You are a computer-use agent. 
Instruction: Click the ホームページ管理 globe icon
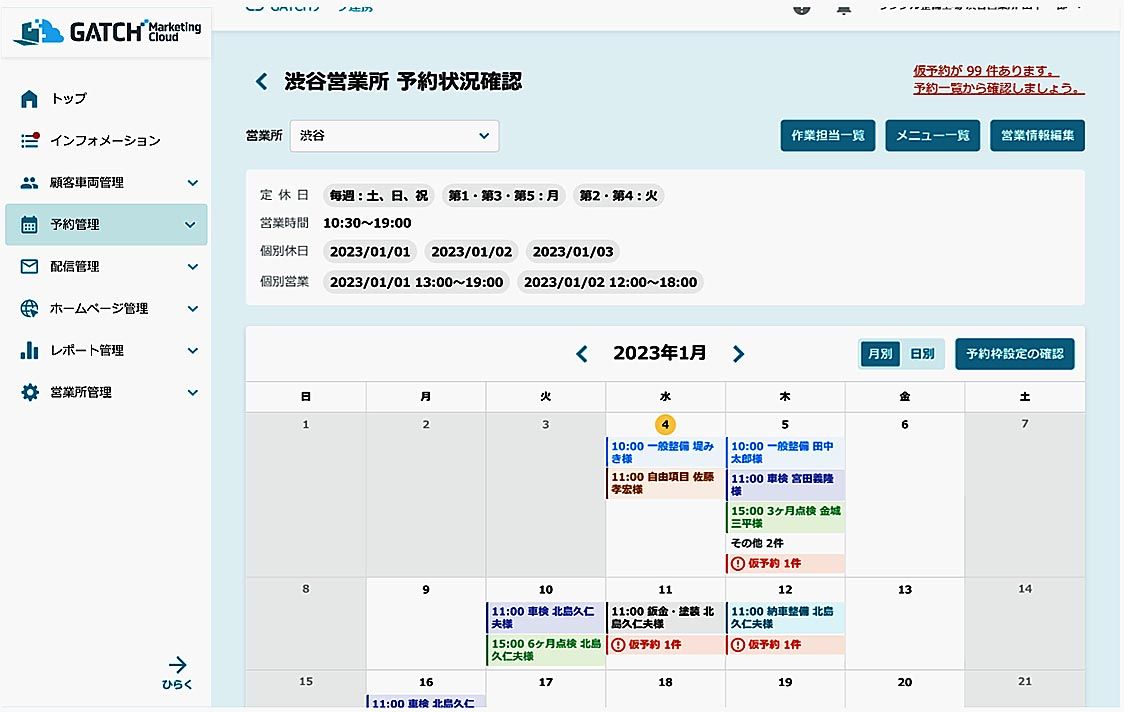click(x=29, y=309)
